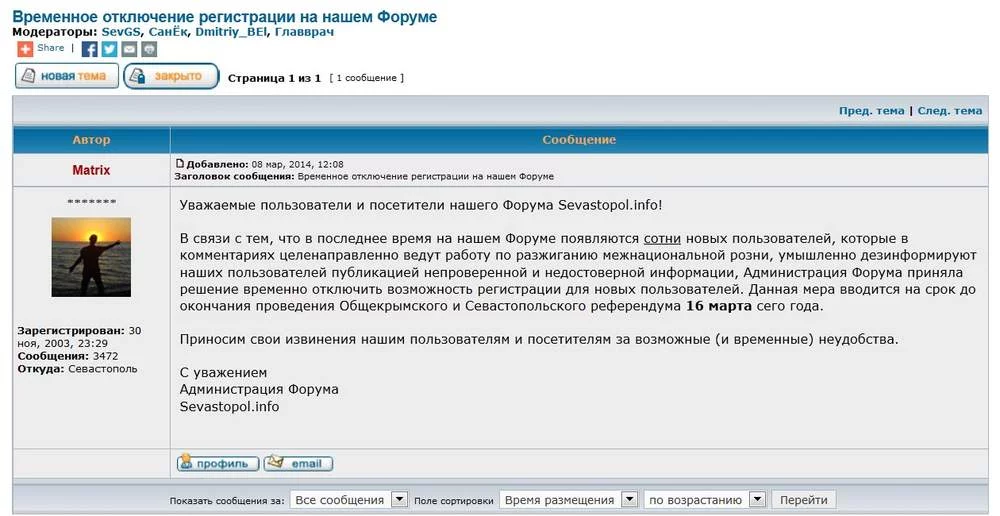Open moderator Главврач profile link
The height and width of the screenshot is (516, 1000).
[x=304, y=32]
